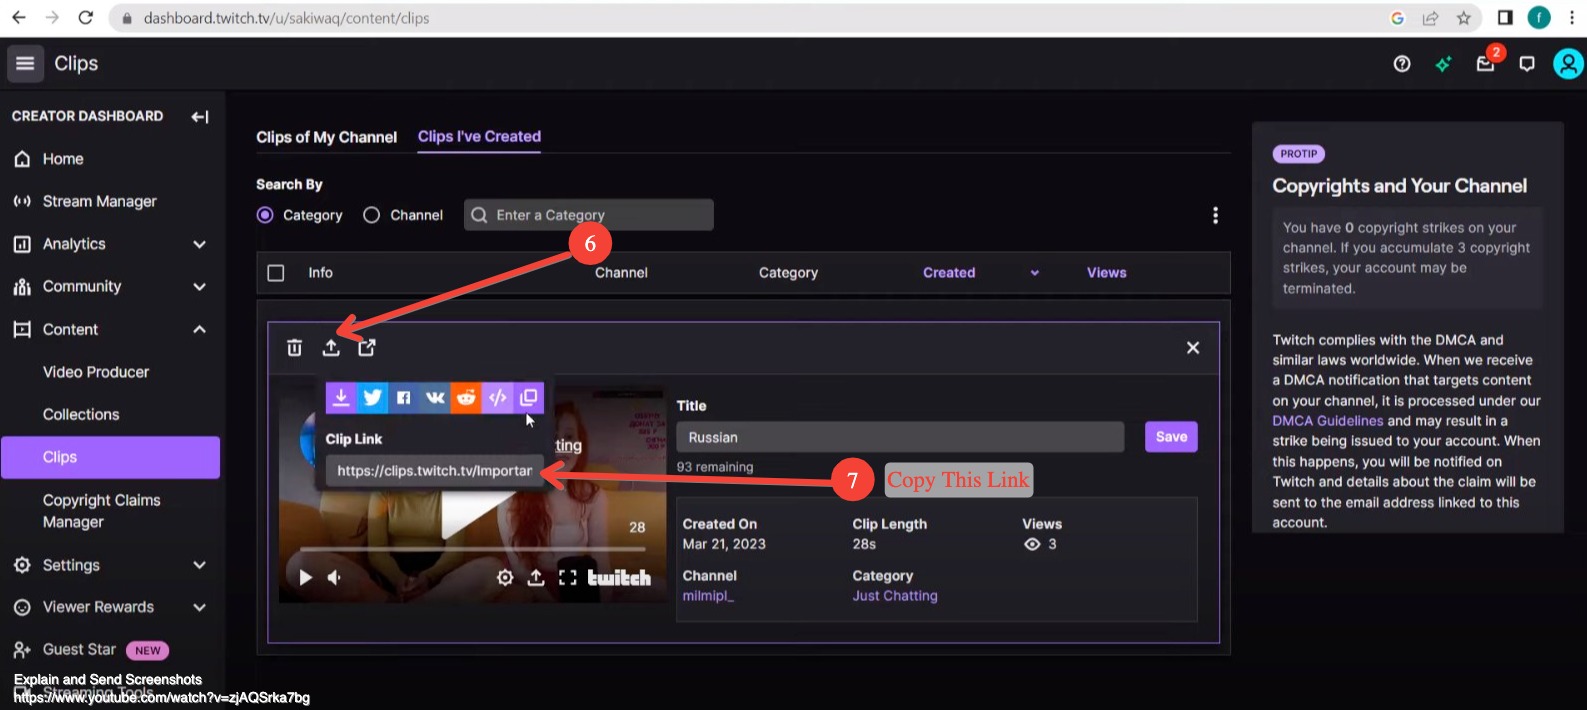Switch to Clips of My Channel tab
The height and width of the screenshot is (710, 1587).
pos(326,137)
